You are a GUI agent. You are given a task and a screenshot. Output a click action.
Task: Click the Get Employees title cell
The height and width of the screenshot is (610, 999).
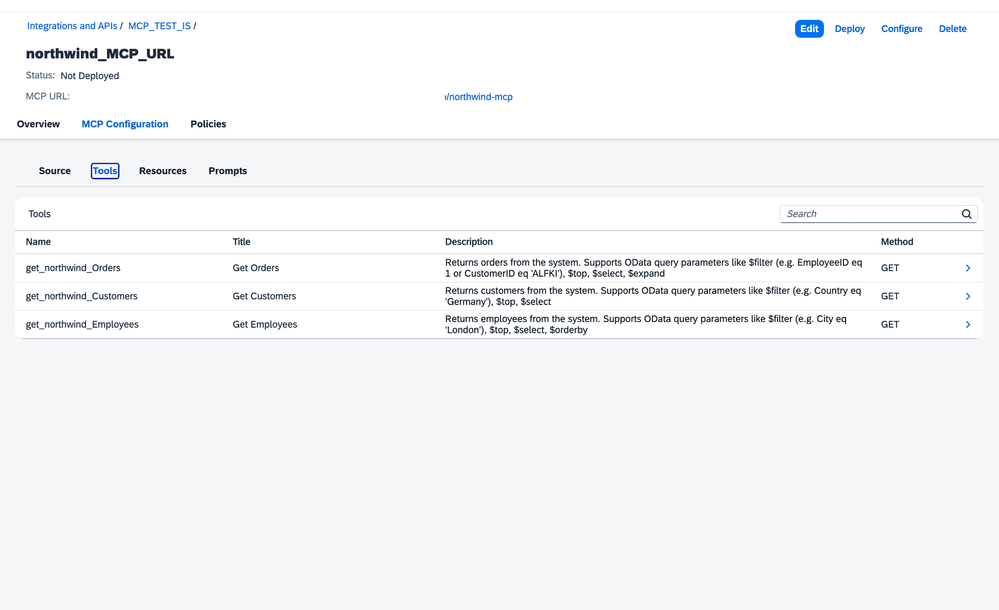pyautogui.click(x=265, y=324)
